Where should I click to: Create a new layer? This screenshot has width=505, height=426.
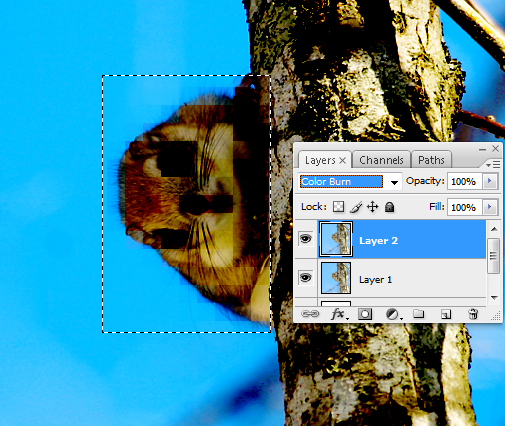coord(446,314)
